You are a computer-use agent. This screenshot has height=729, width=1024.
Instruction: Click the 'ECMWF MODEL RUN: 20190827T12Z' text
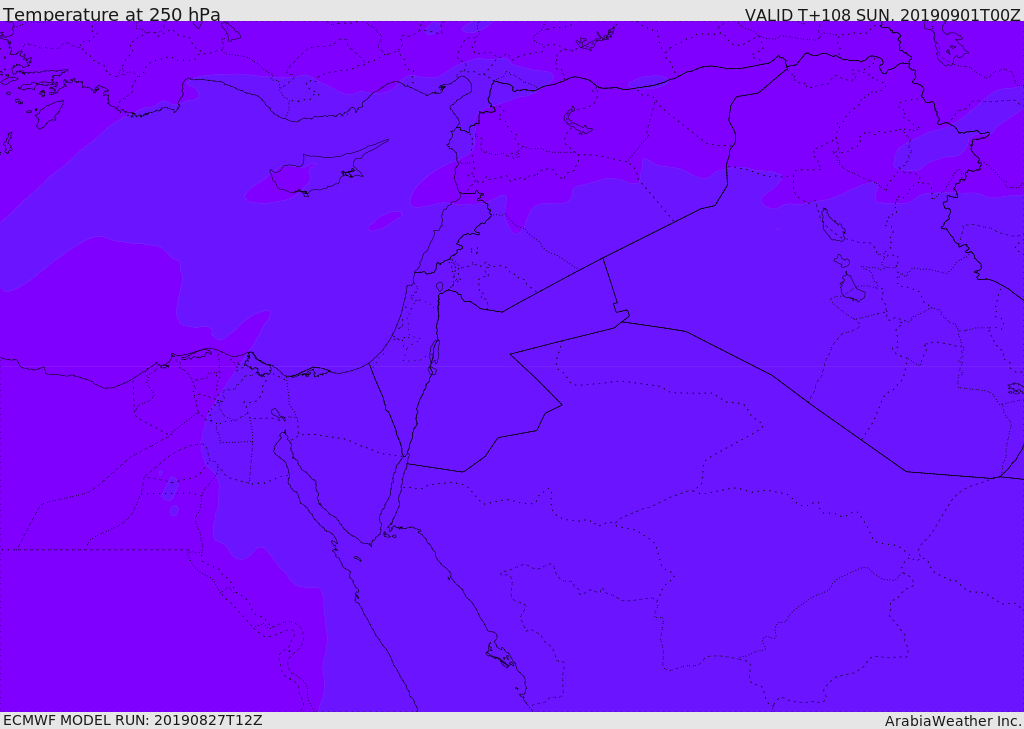133,720
